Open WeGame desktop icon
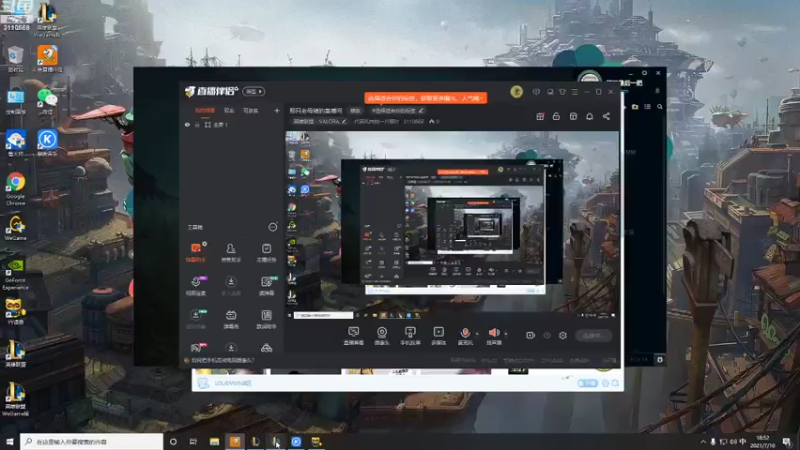The height and width of the screenshot is (450, 800). click(15, 228)
